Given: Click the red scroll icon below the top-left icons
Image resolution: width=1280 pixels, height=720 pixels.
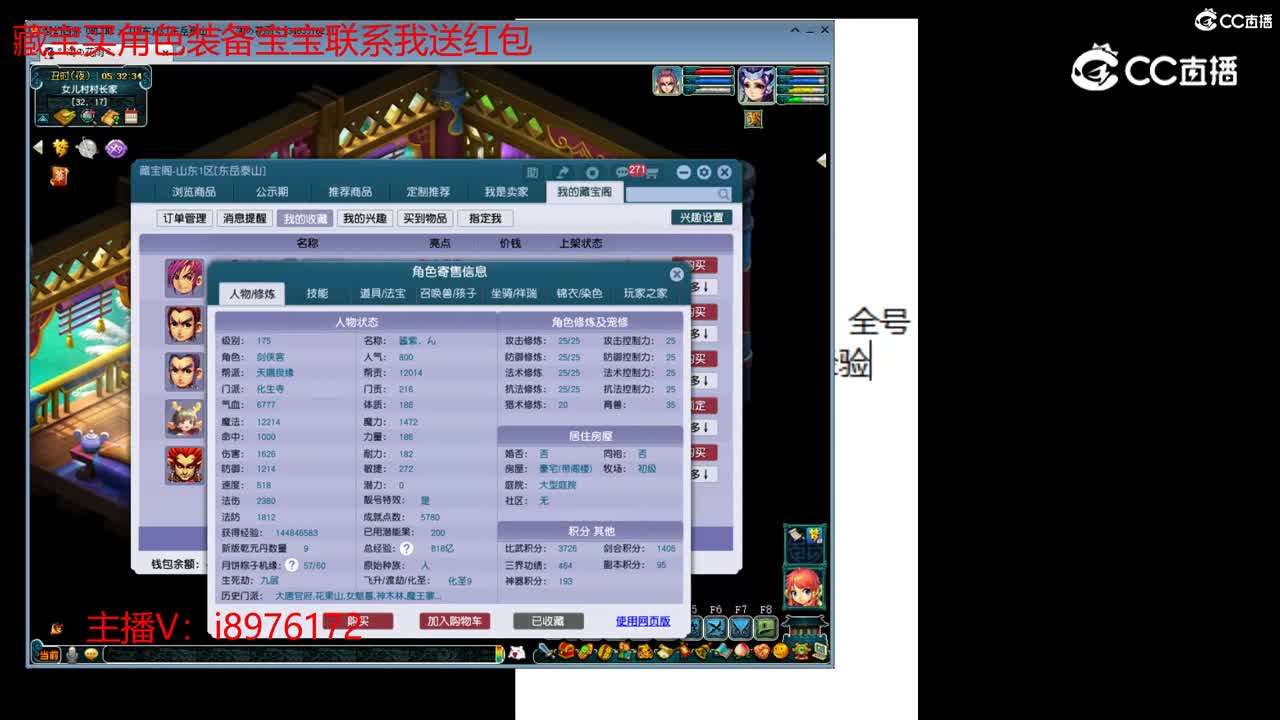Looking at the screenshot, I should coord(59,177).
